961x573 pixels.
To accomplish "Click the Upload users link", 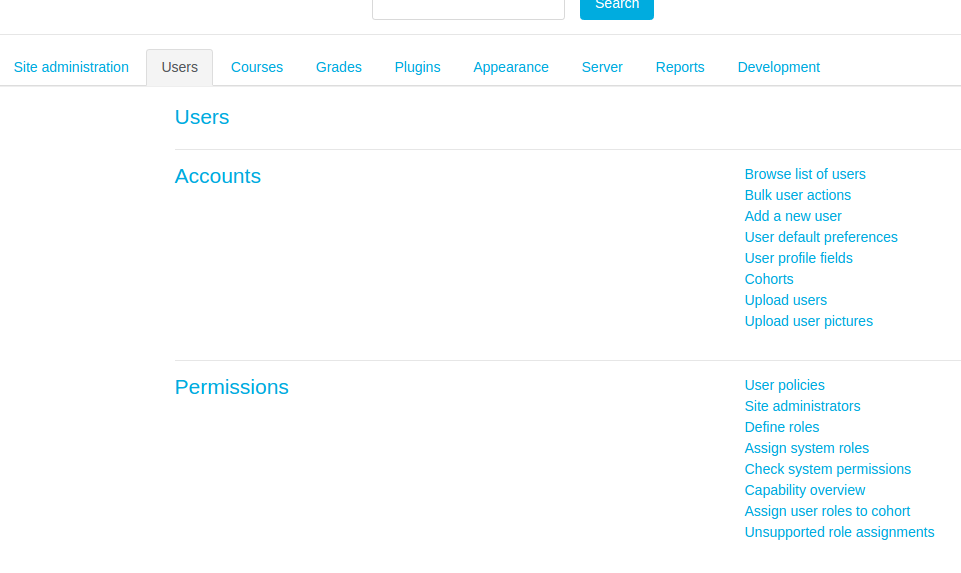I will (x=785, y=300).
